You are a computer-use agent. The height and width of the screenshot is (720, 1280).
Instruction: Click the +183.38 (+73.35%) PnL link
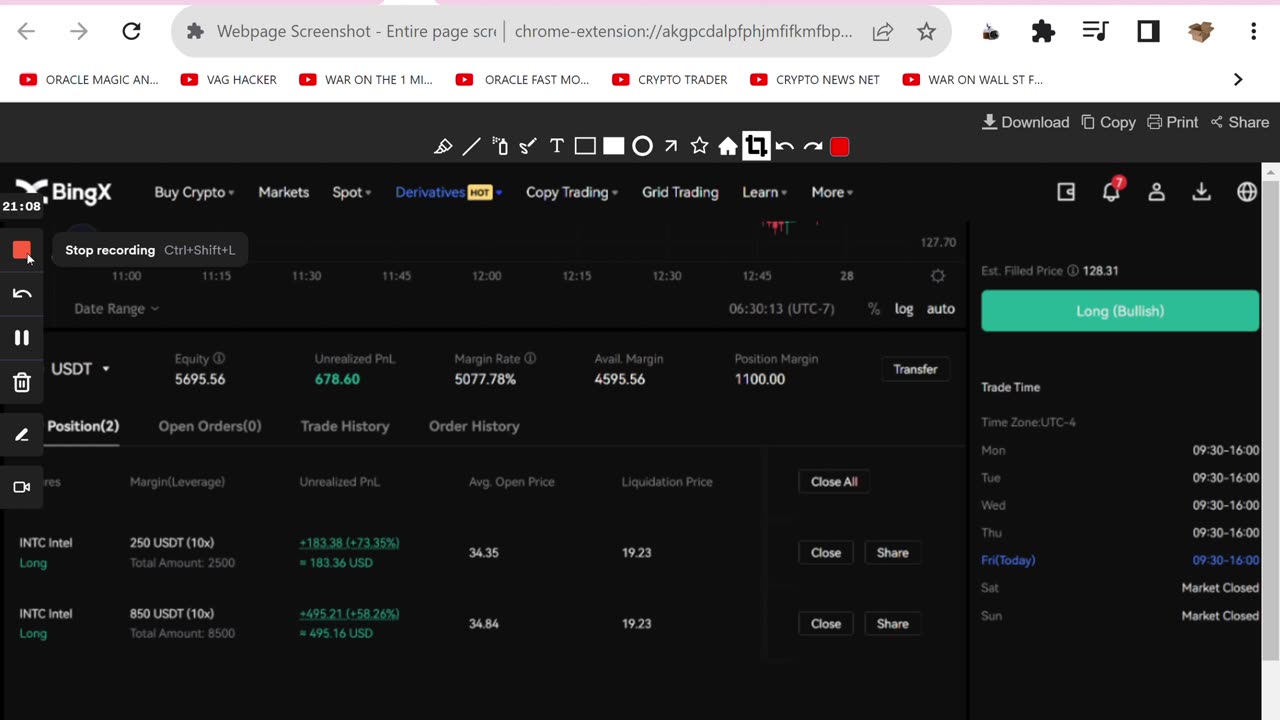click(349, 543)
